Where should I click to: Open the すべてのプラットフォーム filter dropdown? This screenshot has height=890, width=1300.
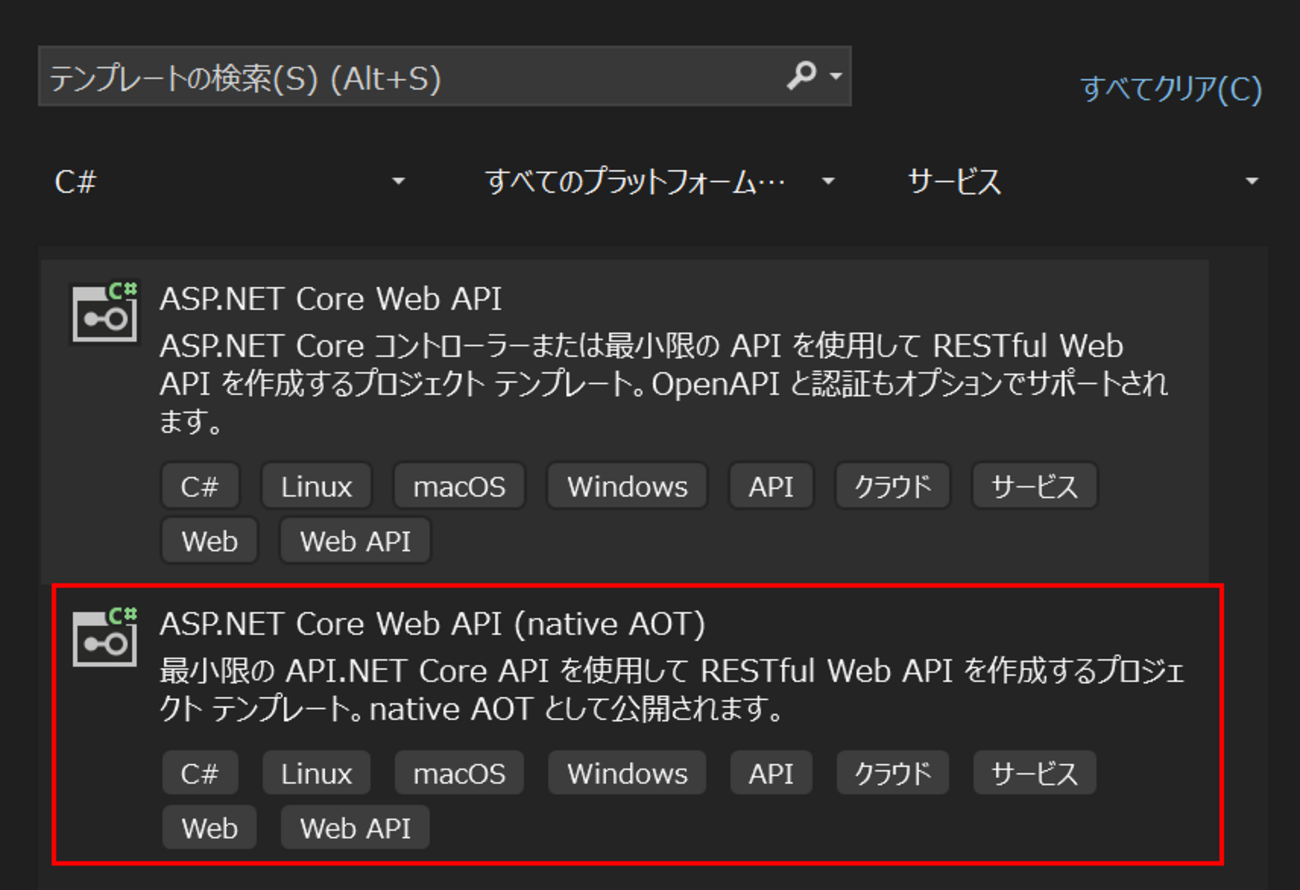[660, 181]
